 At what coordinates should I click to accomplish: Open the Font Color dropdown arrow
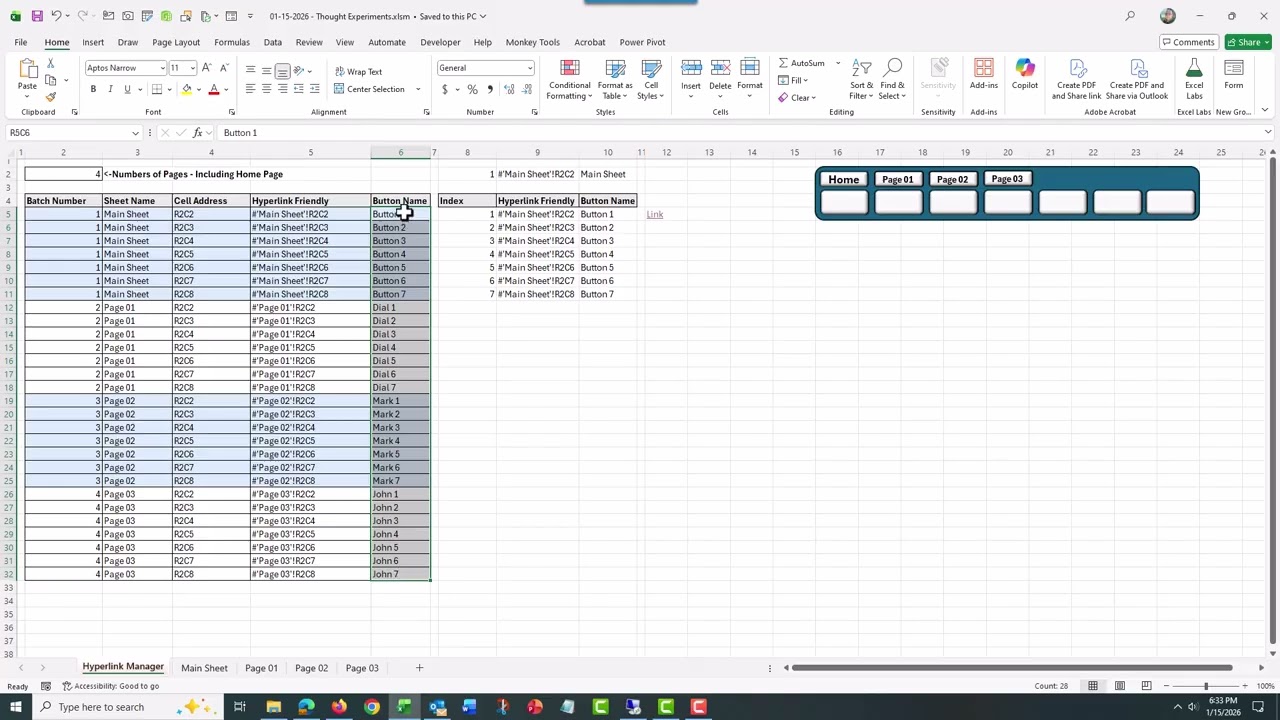click(x=225, y=89)
